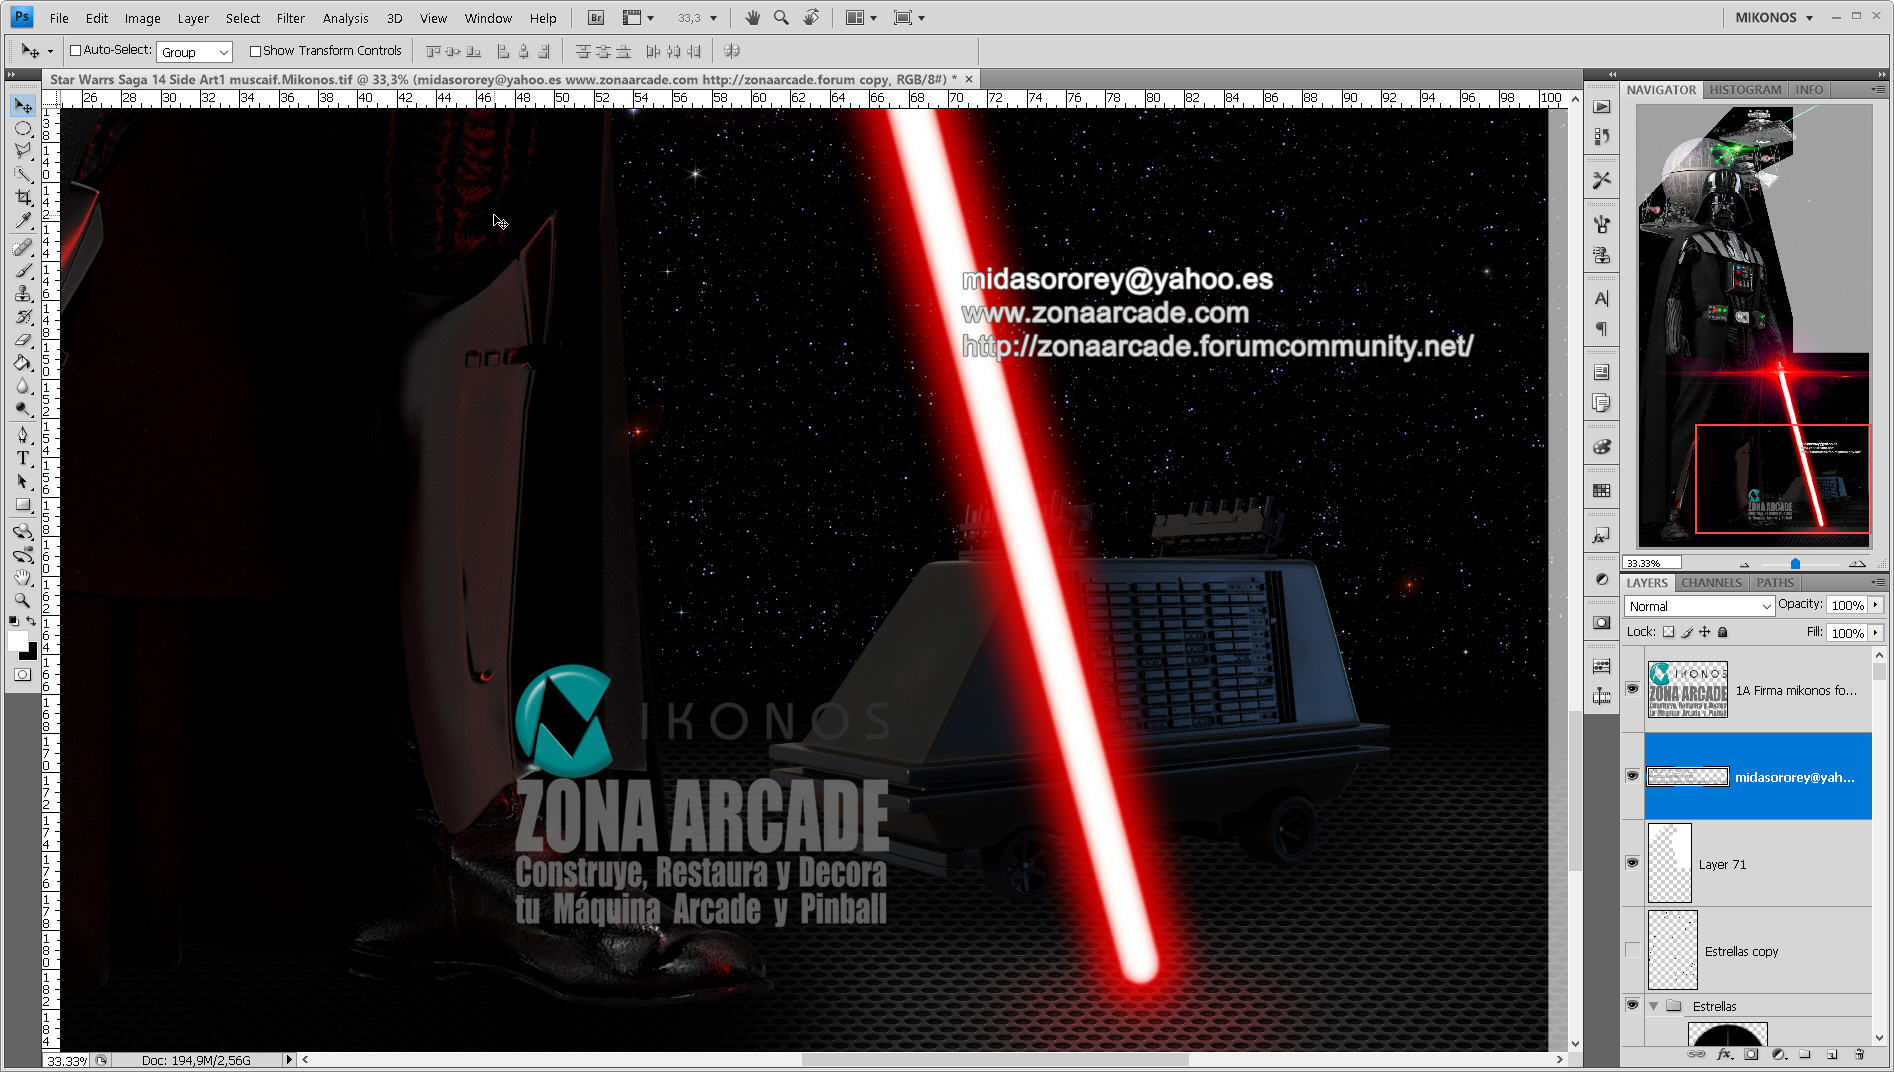Select the Eraser tool
The height and width of the screenshot is (1072, 1894).
pyautogui.click(x=23, y=339)
